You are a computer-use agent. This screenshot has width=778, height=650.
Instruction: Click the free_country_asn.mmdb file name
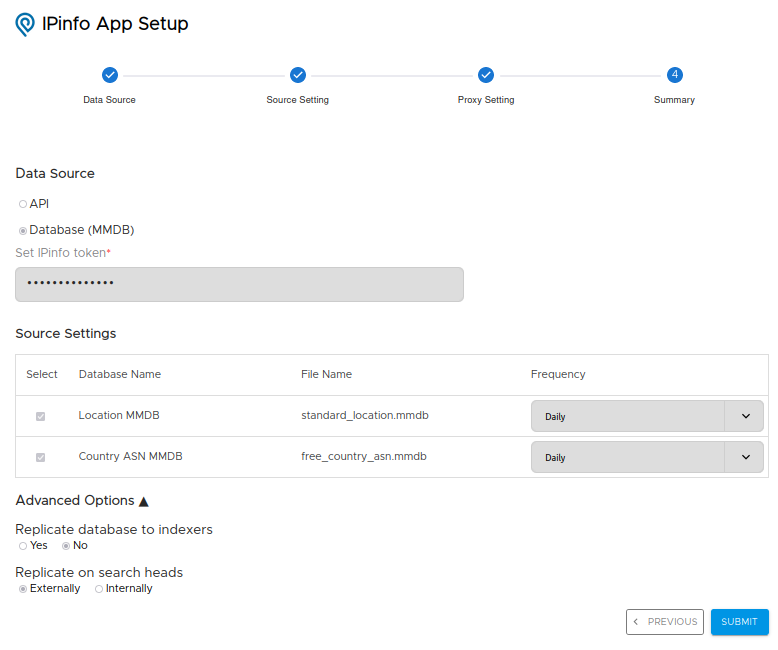coord(364,456)
